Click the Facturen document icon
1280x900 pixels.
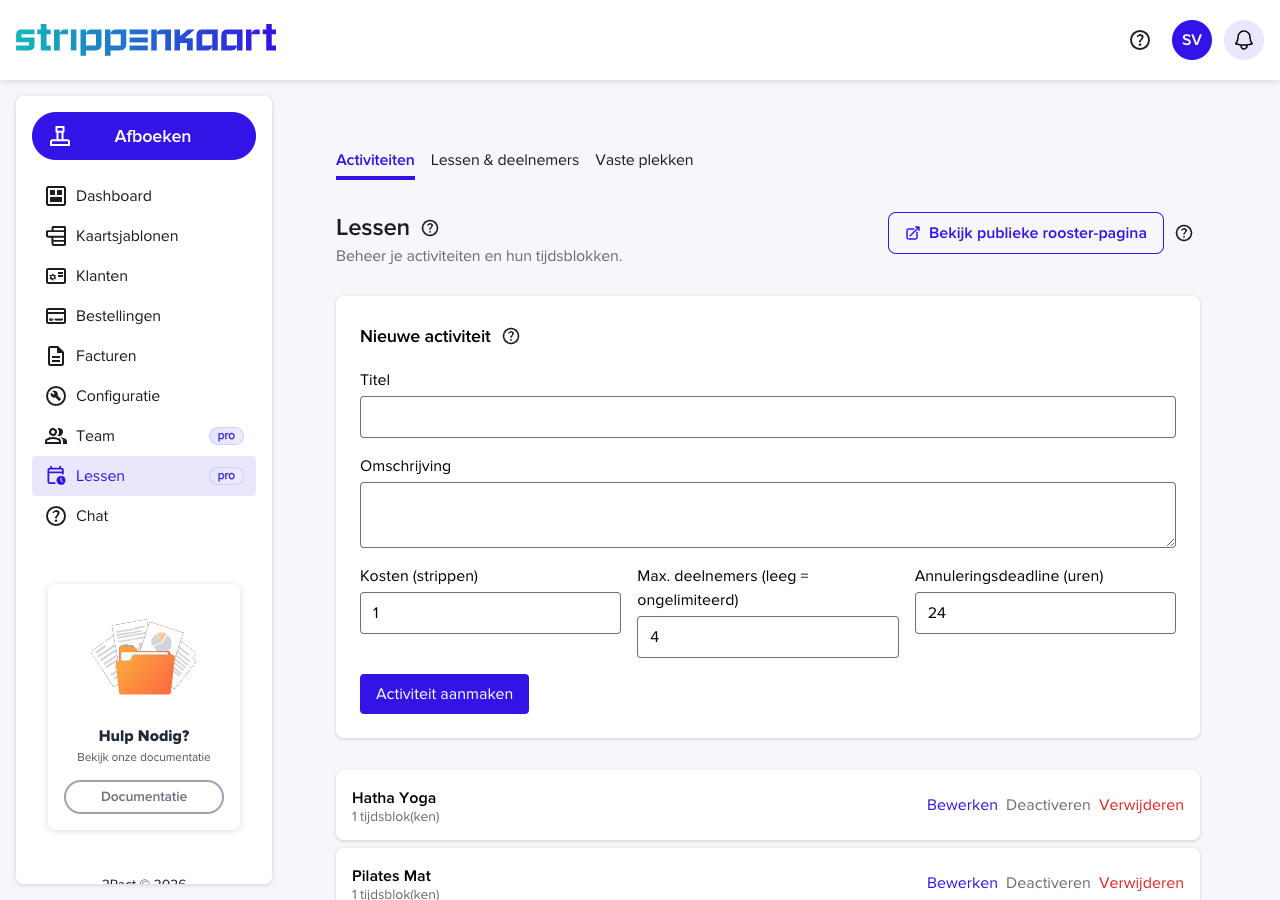pyautogui.click(x=56, y=356)
